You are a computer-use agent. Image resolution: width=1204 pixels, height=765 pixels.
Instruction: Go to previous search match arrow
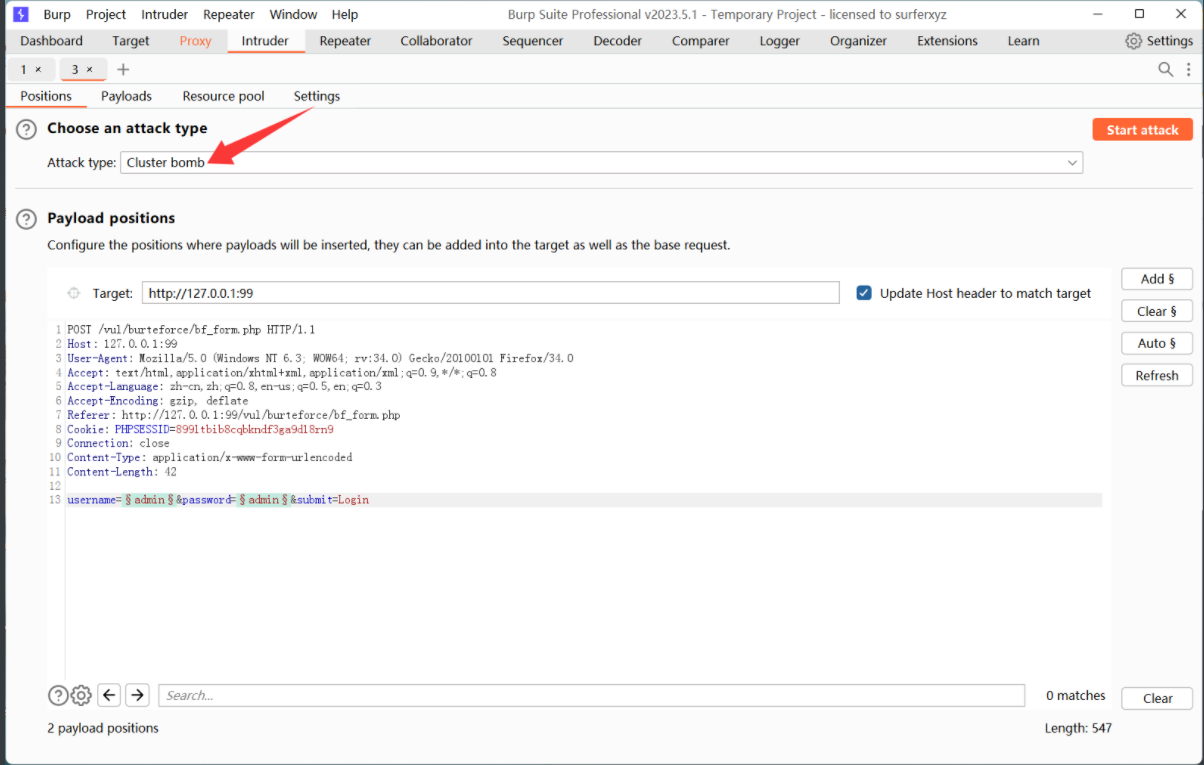click(109, 695)
